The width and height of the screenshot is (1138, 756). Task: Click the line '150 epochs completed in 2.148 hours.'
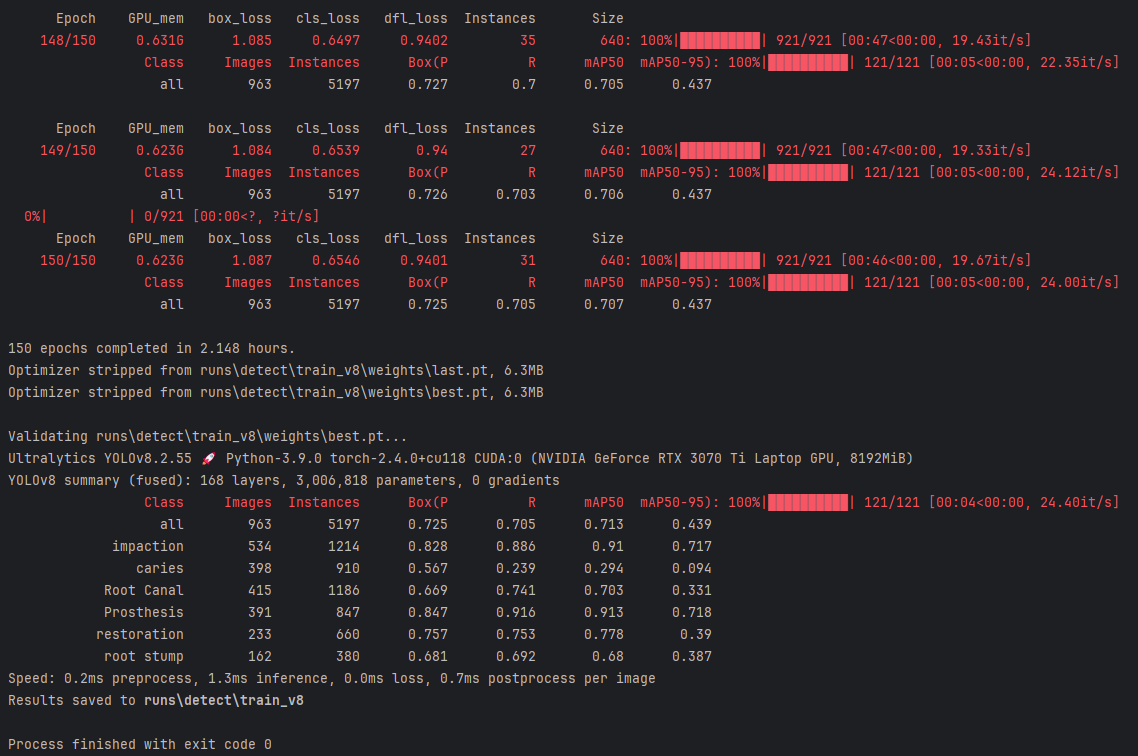click(x=152, y=348)
